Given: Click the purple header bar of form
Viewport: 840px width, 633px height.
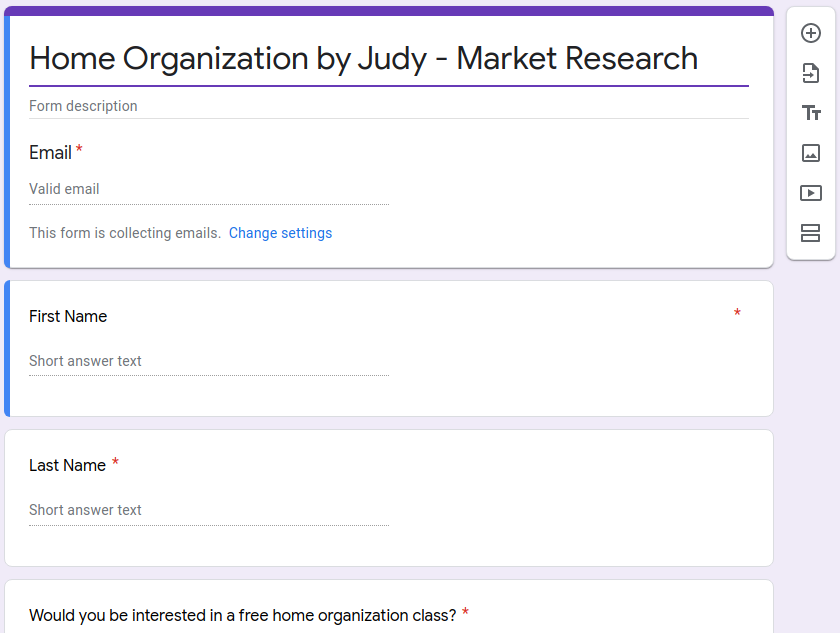Looking at the screenshot, I should tap(389, 11).
